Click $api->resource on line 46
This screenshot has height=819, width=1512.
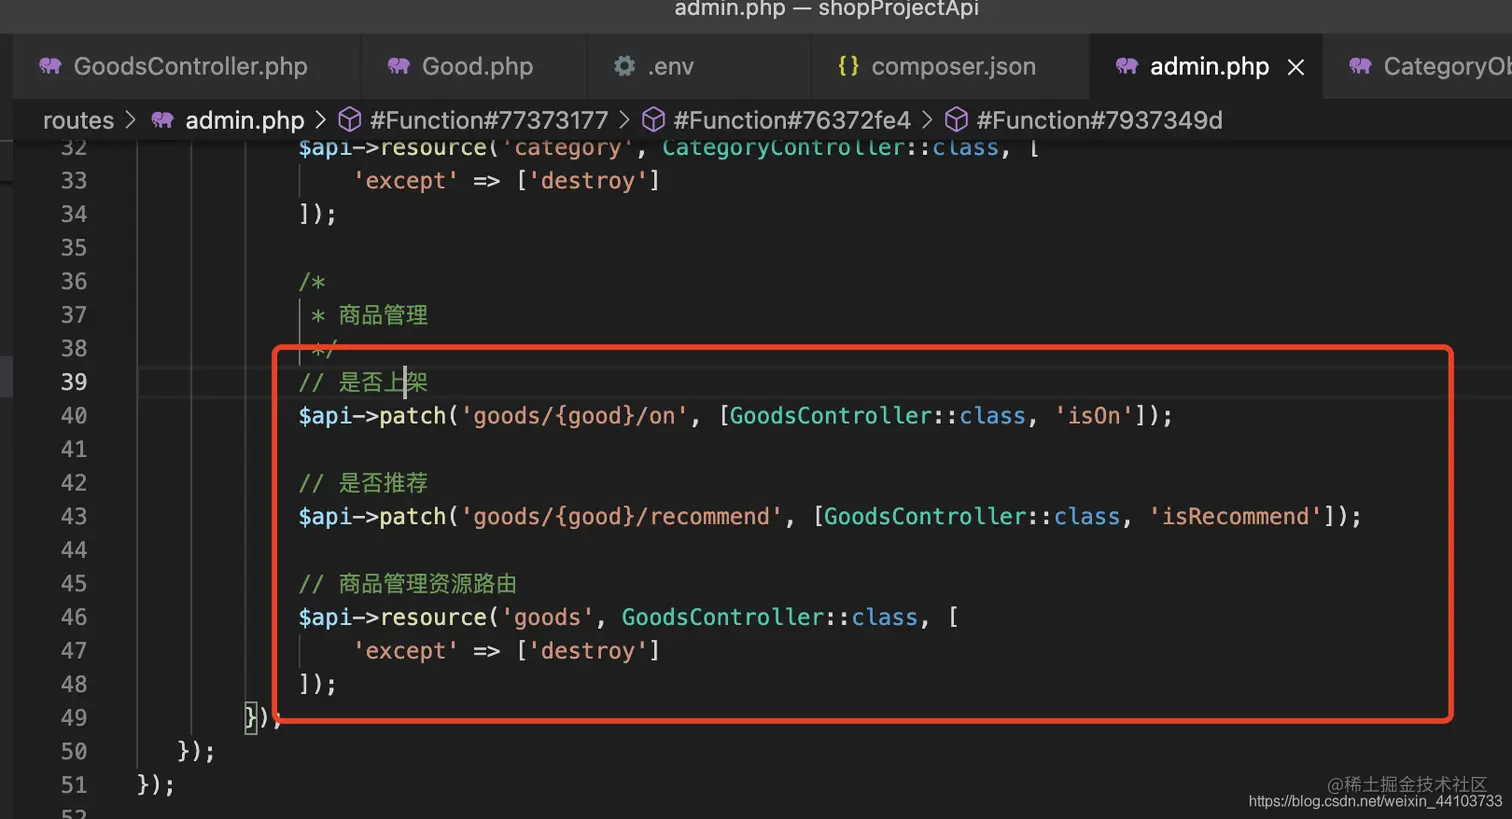tap(392, 617)
